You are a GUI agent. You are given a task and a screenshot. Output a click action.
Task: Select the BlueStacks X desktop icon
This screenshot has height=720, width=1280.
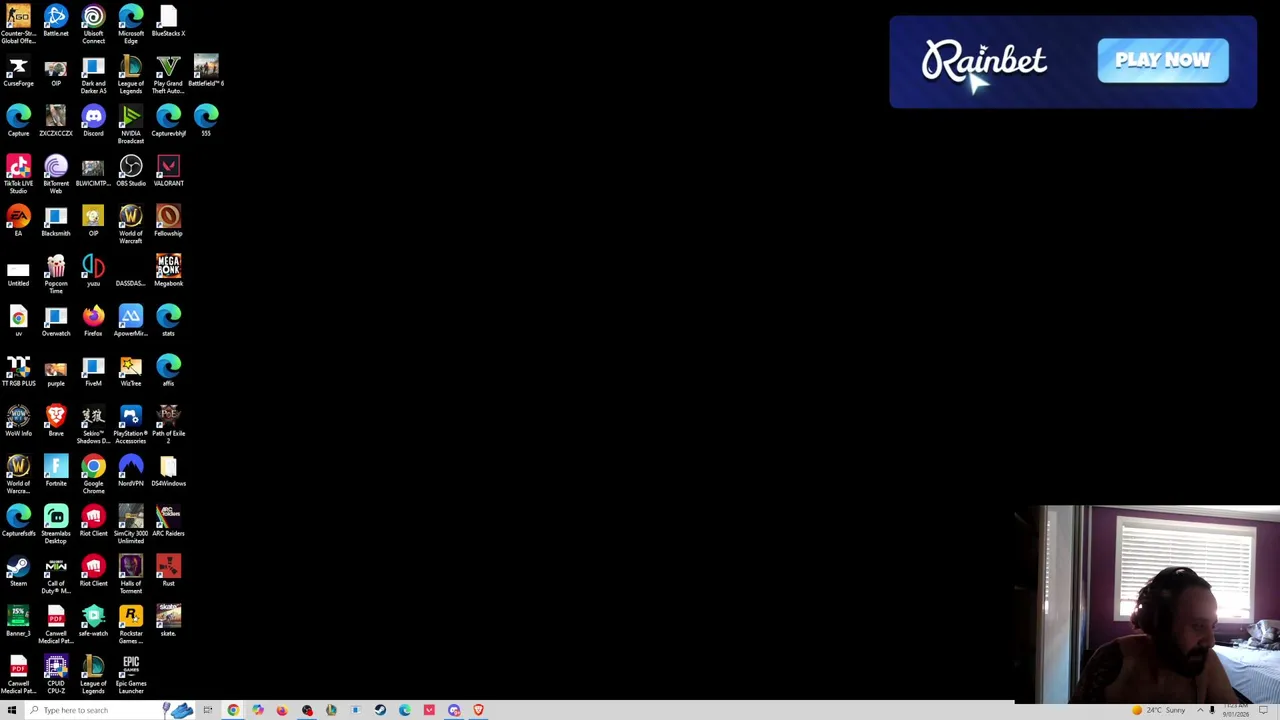pos(168,21)
